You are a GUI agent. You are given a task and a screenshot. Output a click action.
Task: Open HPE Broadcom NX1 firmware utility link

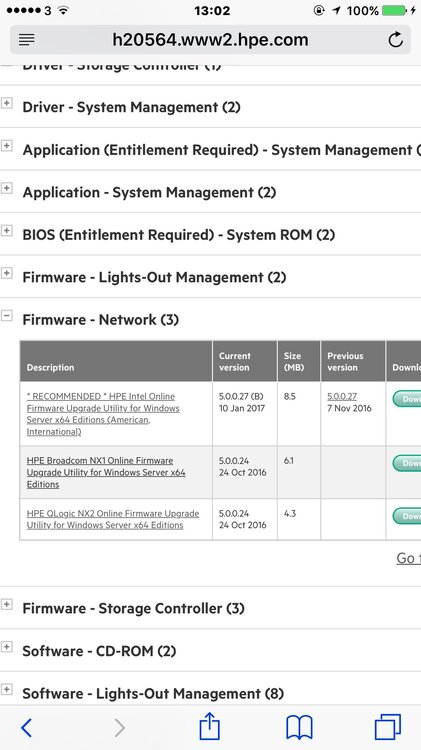click(x=106, y=472)
